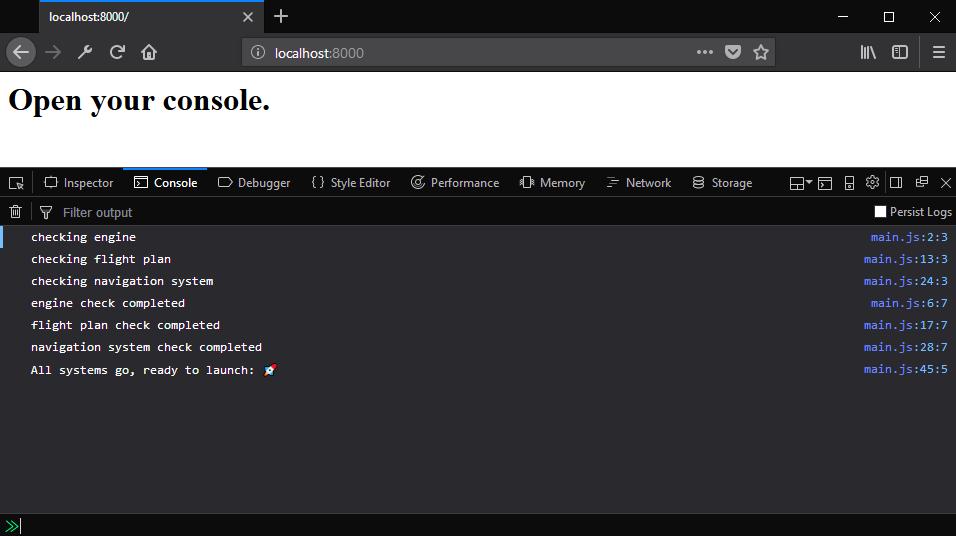Screen dimensions: 956x536
Task: Open the Debugger tab
Action: tap(254, 183)
